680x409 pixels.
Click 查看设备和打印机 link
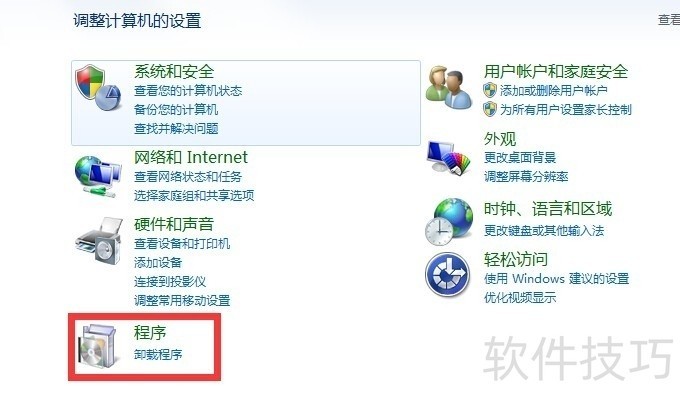coord(182,243)
